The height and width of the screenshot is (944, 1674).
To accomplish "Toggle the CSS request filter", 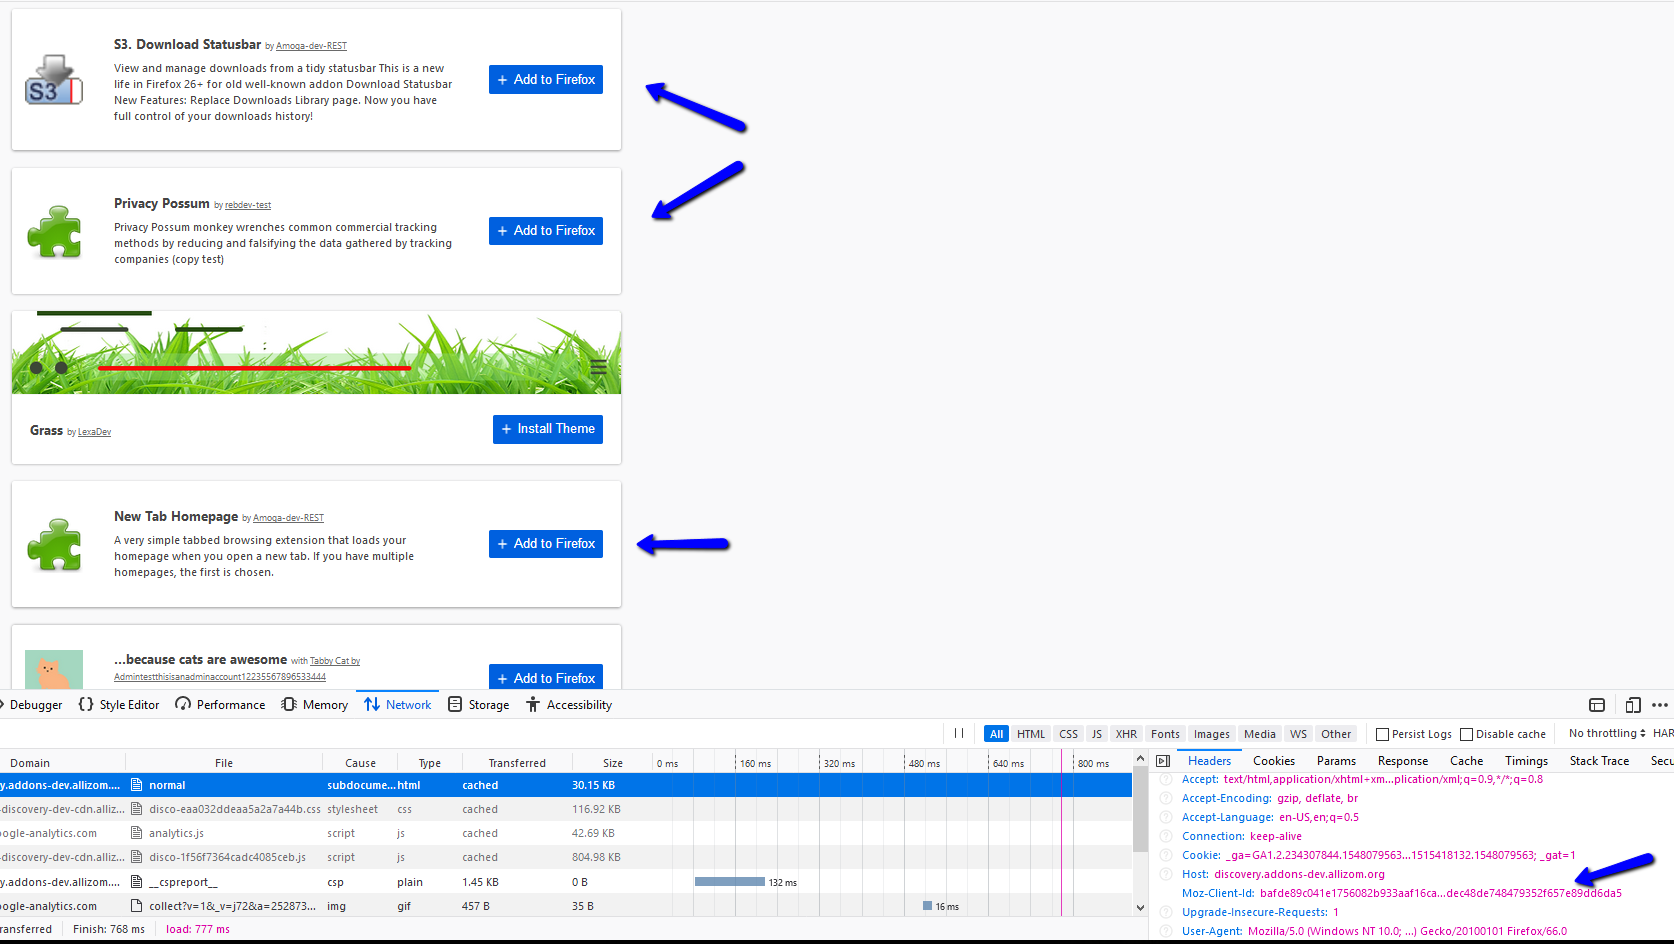I will [x=1068, y=734].
